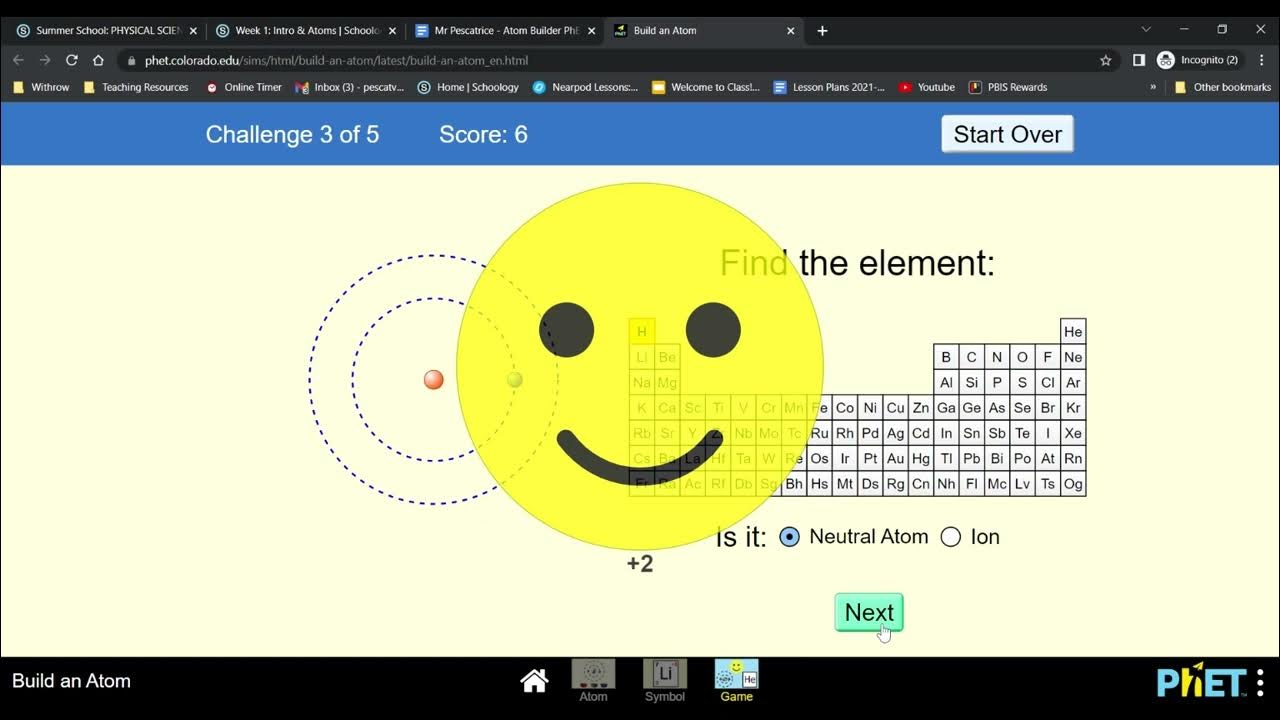Click the PhET home icon

click(x=534, y=681)
